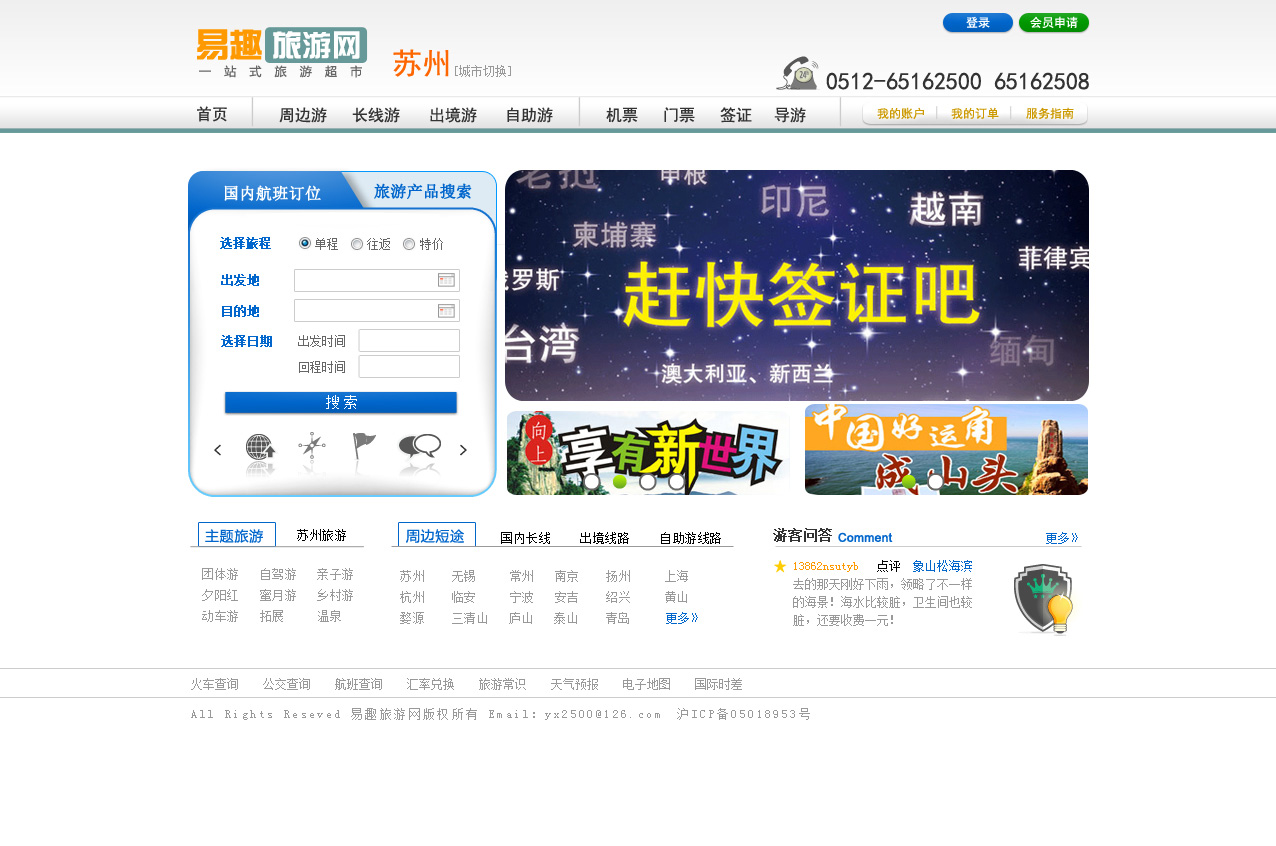This screenshot has height=846, width=1276.
Task: Click the 易趣旅游网 site logo
Action: point(282,52)
